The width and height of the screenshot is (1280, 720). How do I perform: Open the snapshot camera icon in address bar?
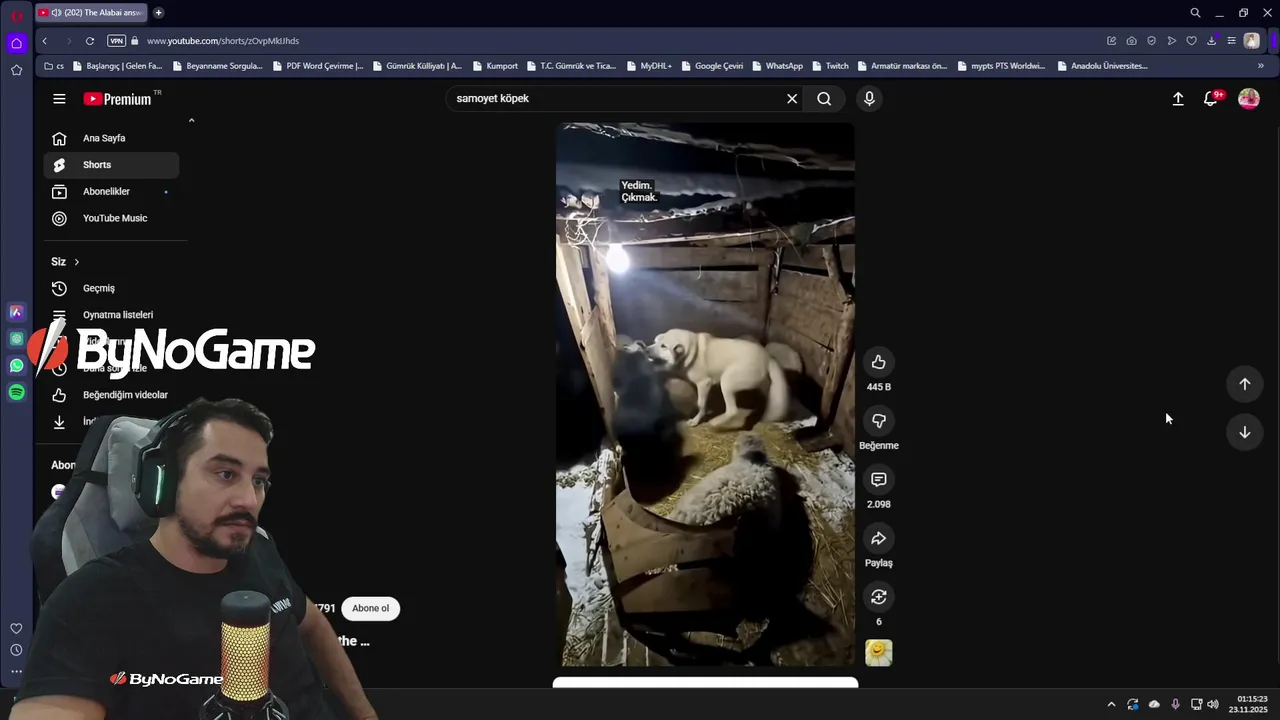click(1131, 41)
